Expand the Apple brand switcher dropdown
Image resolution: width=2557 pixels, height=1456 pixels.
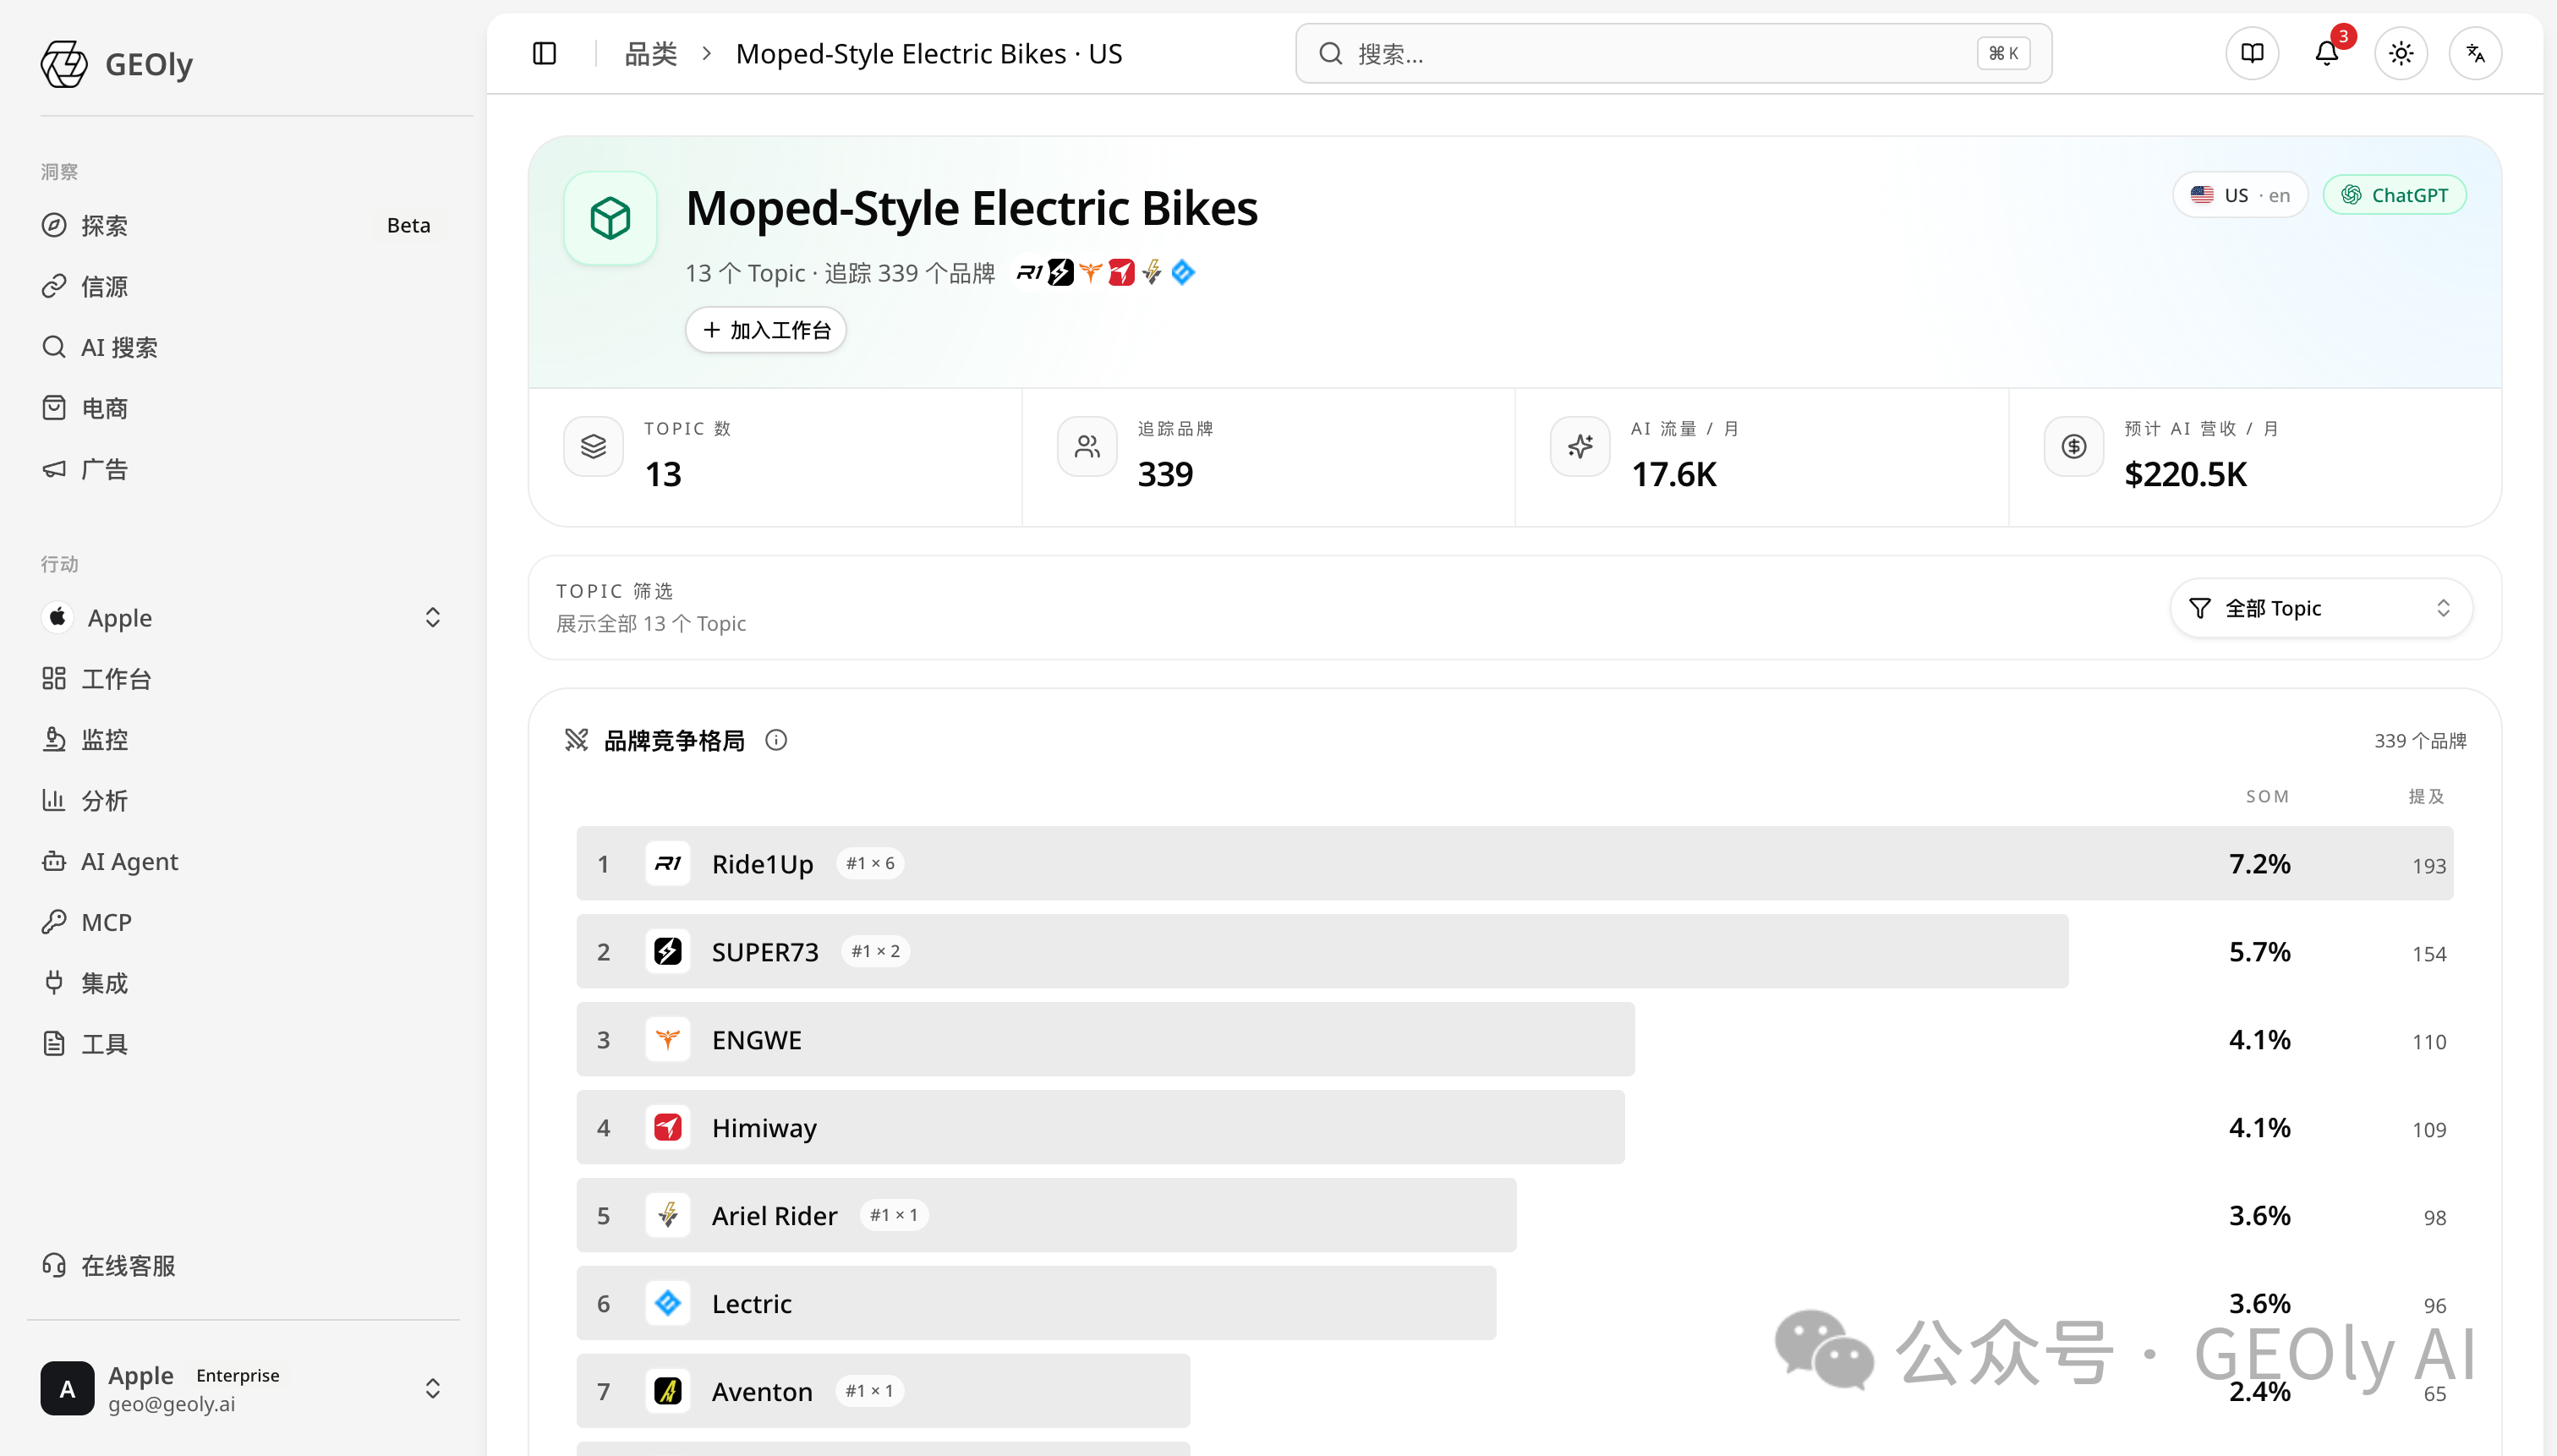(241, 618)
